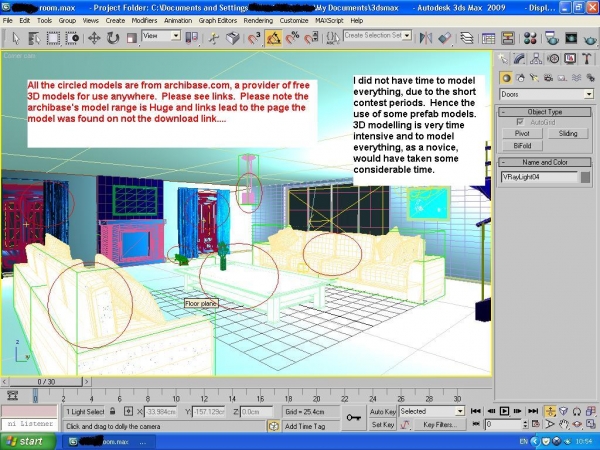Switch to the Motion panel tab
600x450 pixels.
click(x=553, y=58)
